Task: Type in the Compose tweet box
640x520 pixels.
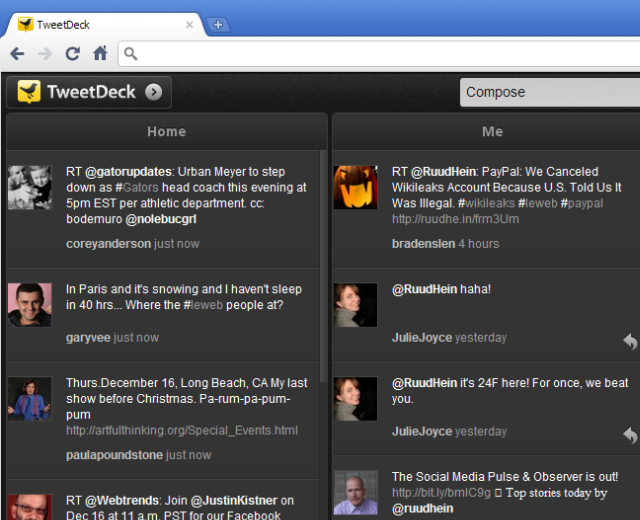Action: pos(549,92)
